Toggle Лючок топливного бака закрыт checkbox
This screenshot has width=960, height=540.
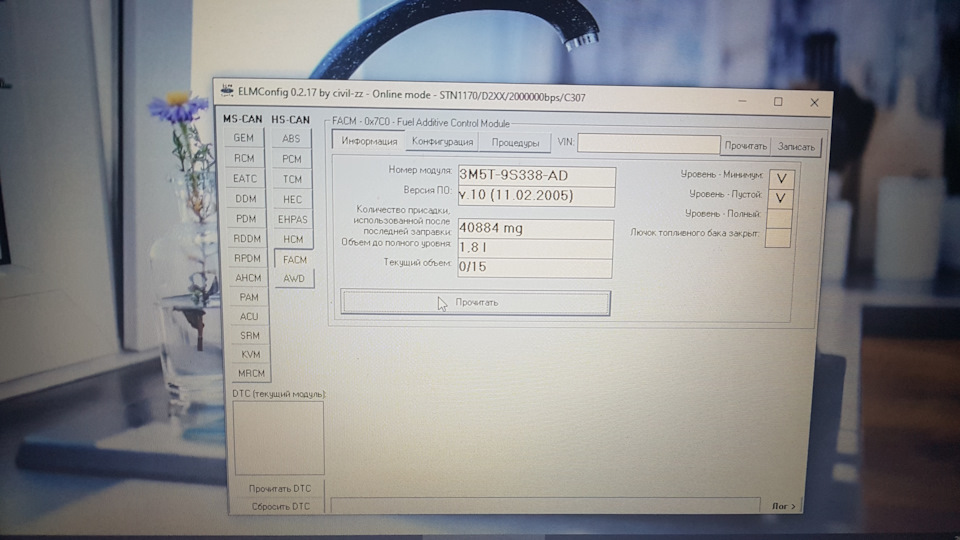(x=778, y=238)
